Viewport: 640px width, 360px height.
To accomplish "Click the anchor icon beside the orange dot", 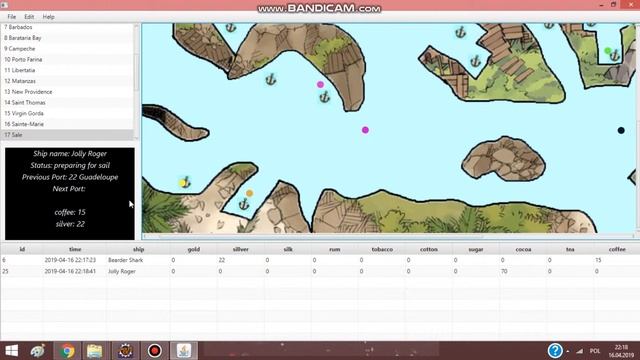I will (244, 204).
